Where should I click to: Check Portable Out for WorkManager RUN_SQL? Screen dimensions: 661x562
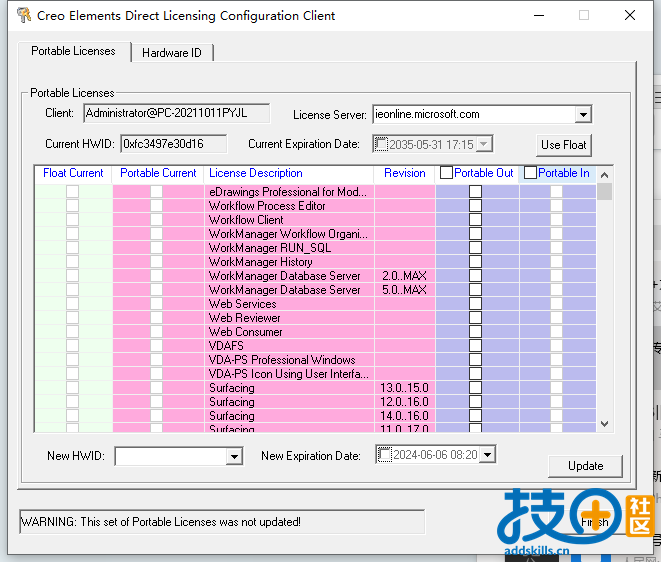[x=476, y=247]
